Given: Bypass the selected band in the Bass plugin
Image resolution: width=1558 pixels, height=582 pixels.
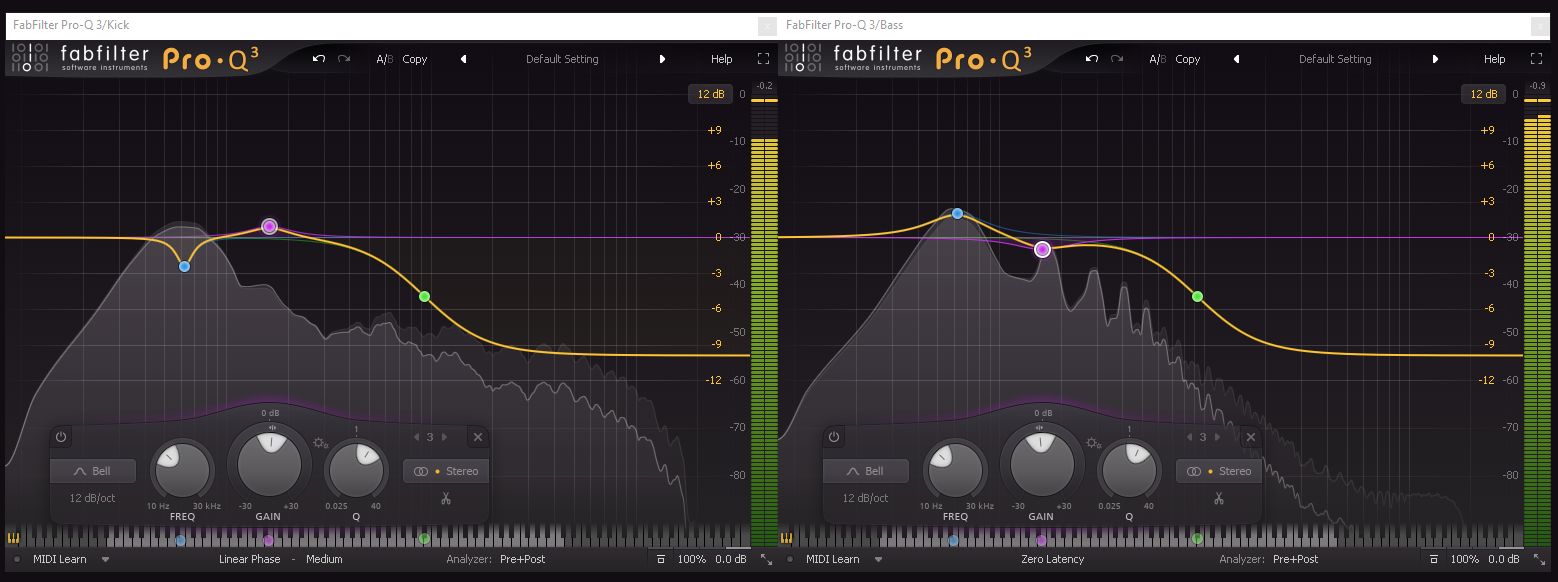Looking at the screenshot, I should 834,437.
